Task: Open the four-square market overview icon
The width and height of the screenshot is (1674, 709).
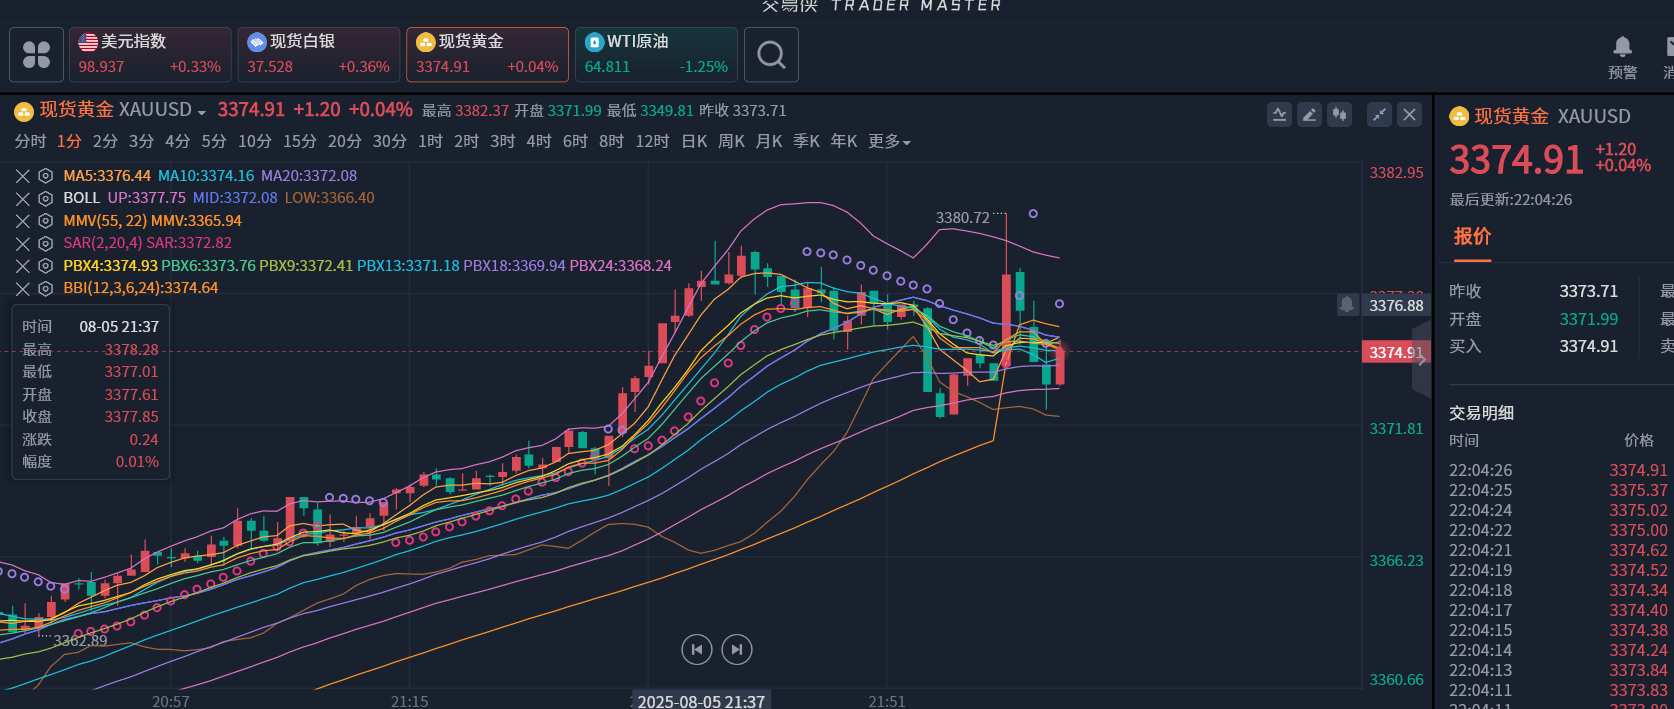Action: [x=37, y=54]
